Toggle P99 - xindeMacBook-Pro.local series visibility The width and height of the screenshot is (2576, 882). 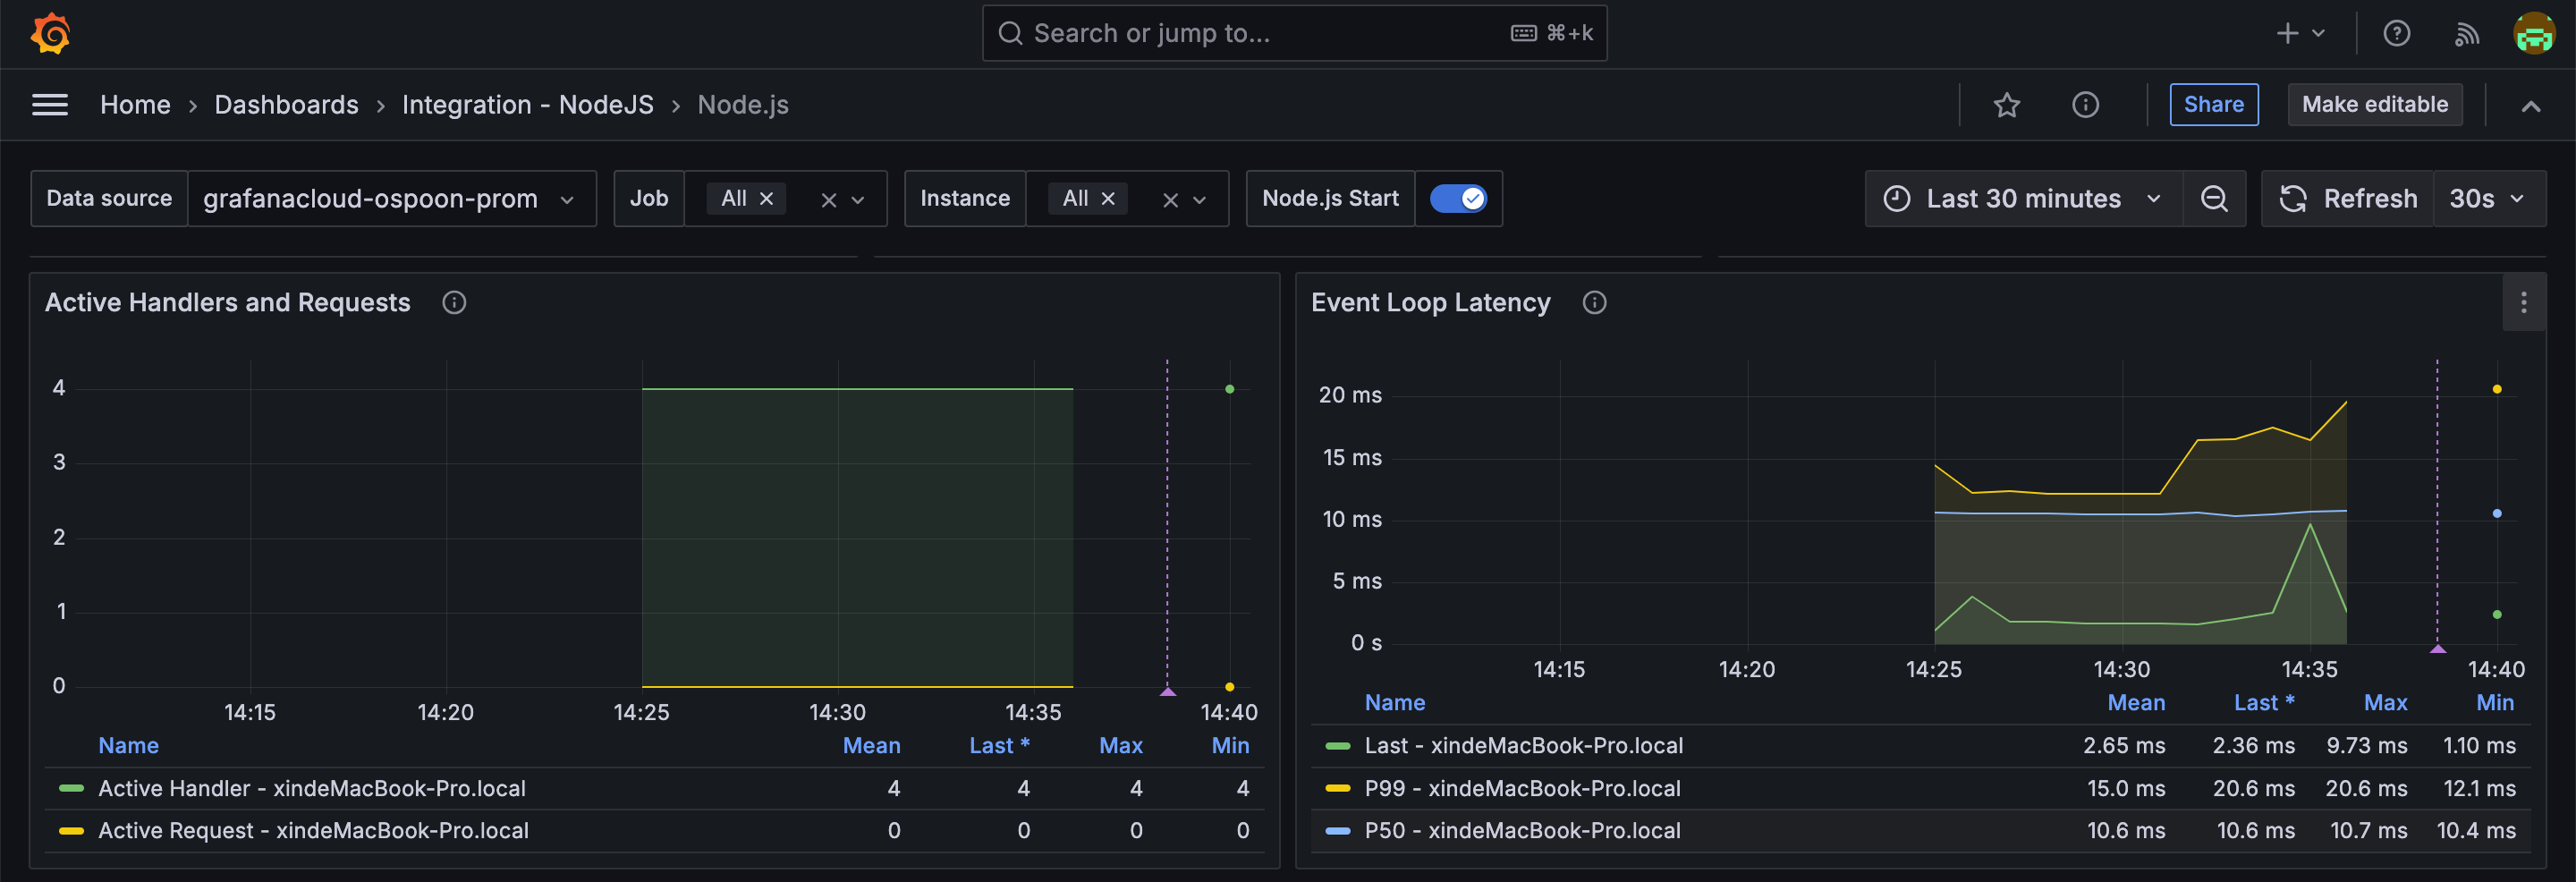[x=1522, y=788]
